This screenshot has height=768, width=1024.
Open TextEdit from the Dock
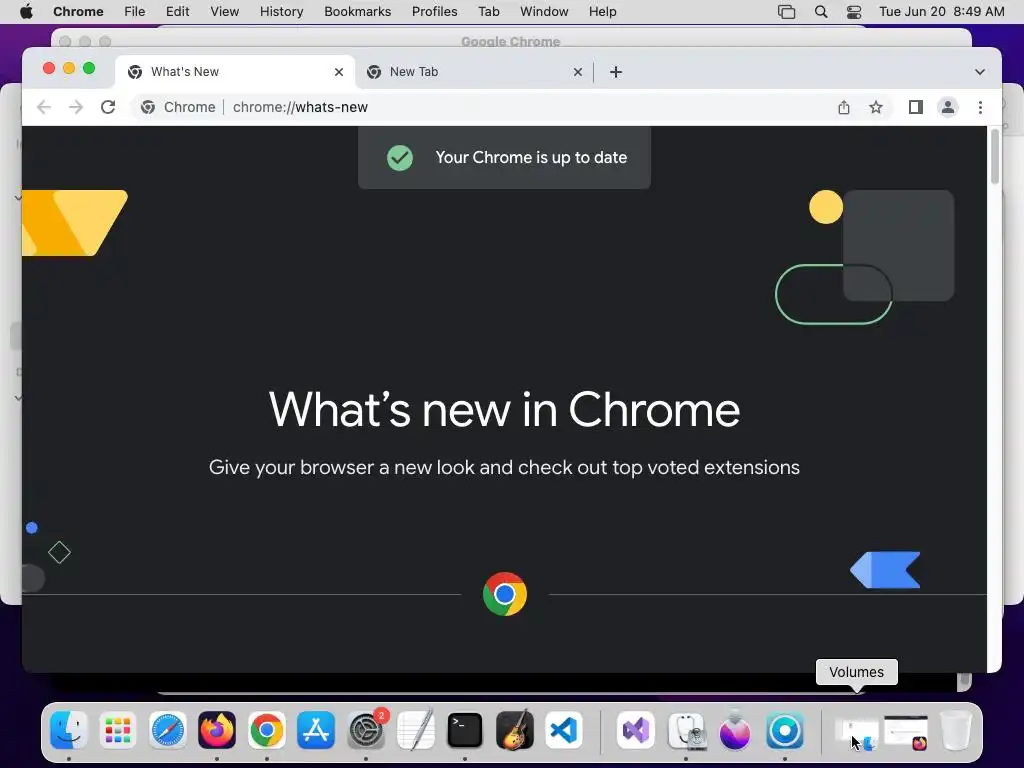click(x=415, y=730)
